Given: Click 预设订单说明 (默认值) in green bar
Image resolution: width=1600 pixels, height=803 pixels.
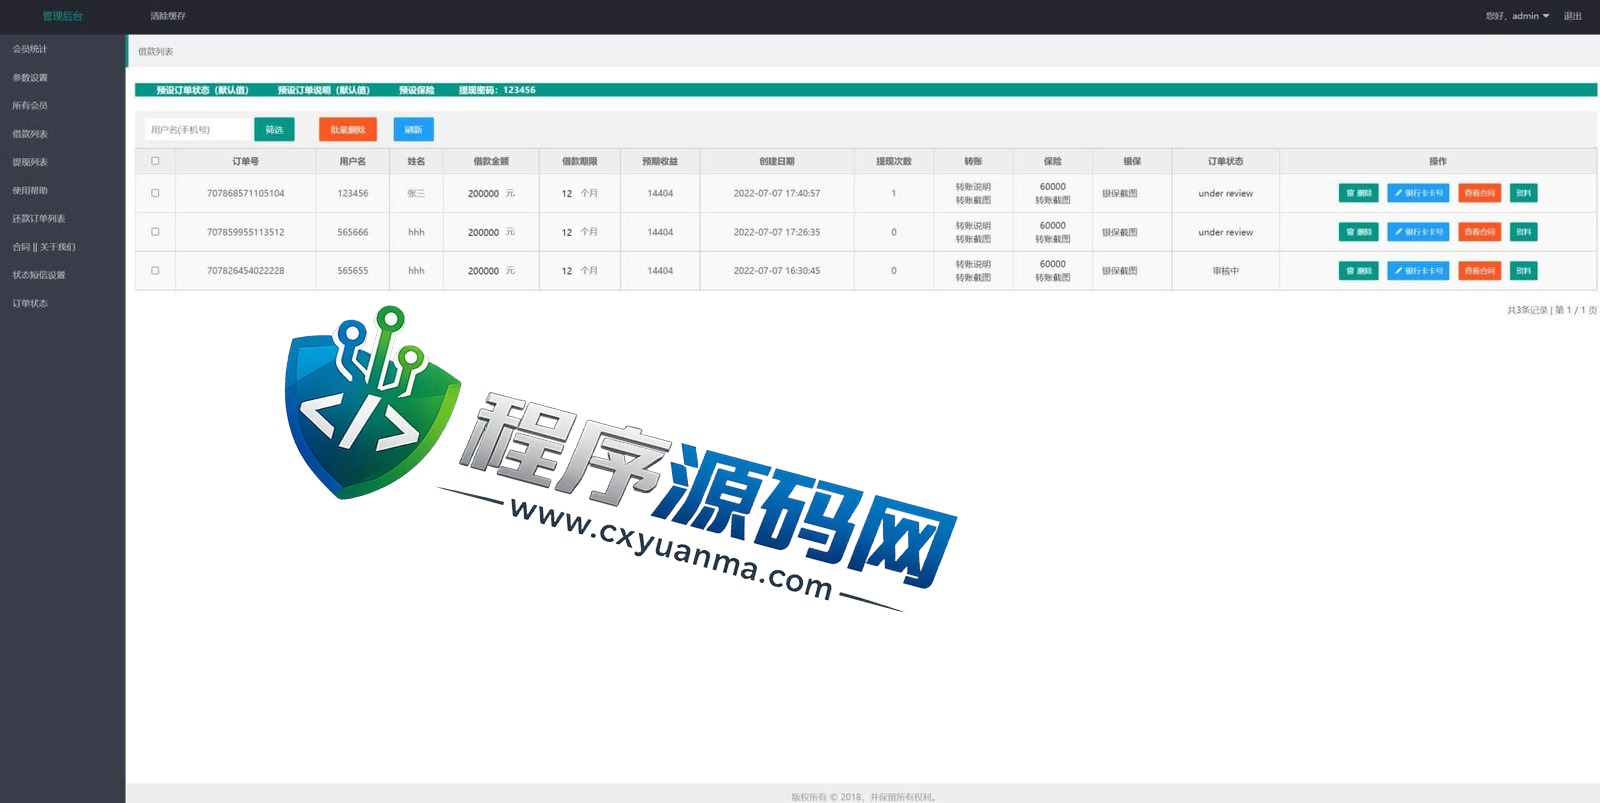Looking at the screenshot, I should point(324,90).
